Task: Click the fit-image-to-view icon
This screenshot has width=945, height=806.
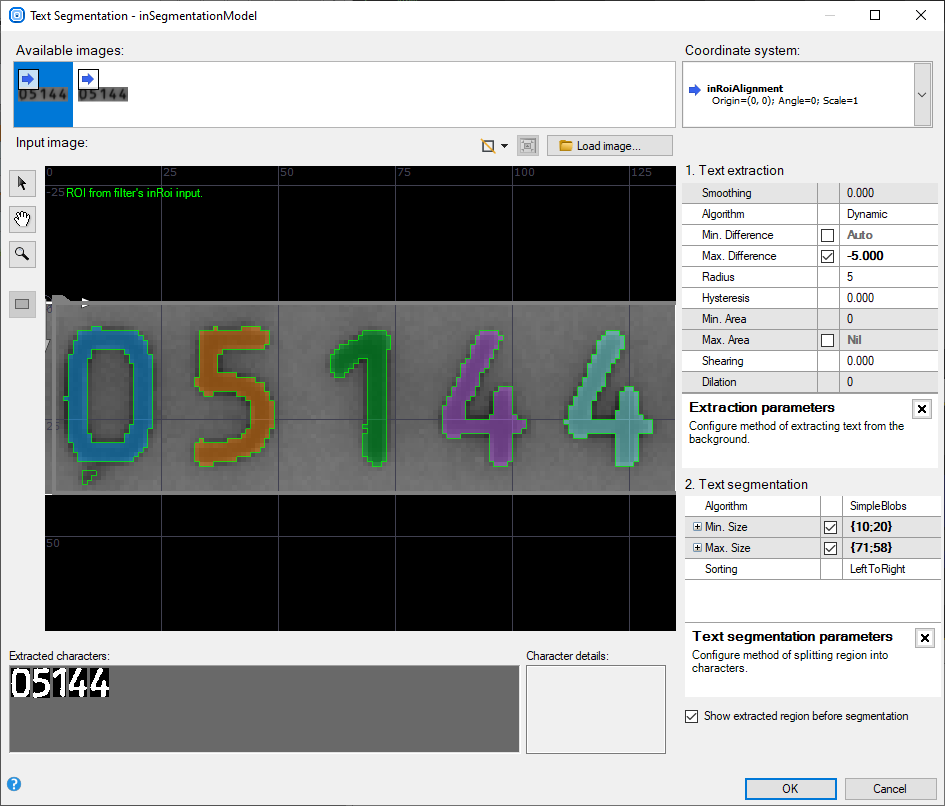Action: tap(528, 146)
